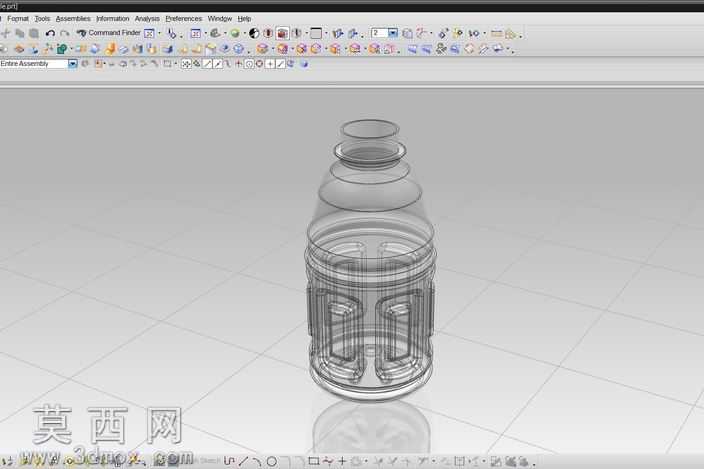Click the yellow star point icon in top row
Viewport: 704px width, 469px height.
(x=458, y=33)
